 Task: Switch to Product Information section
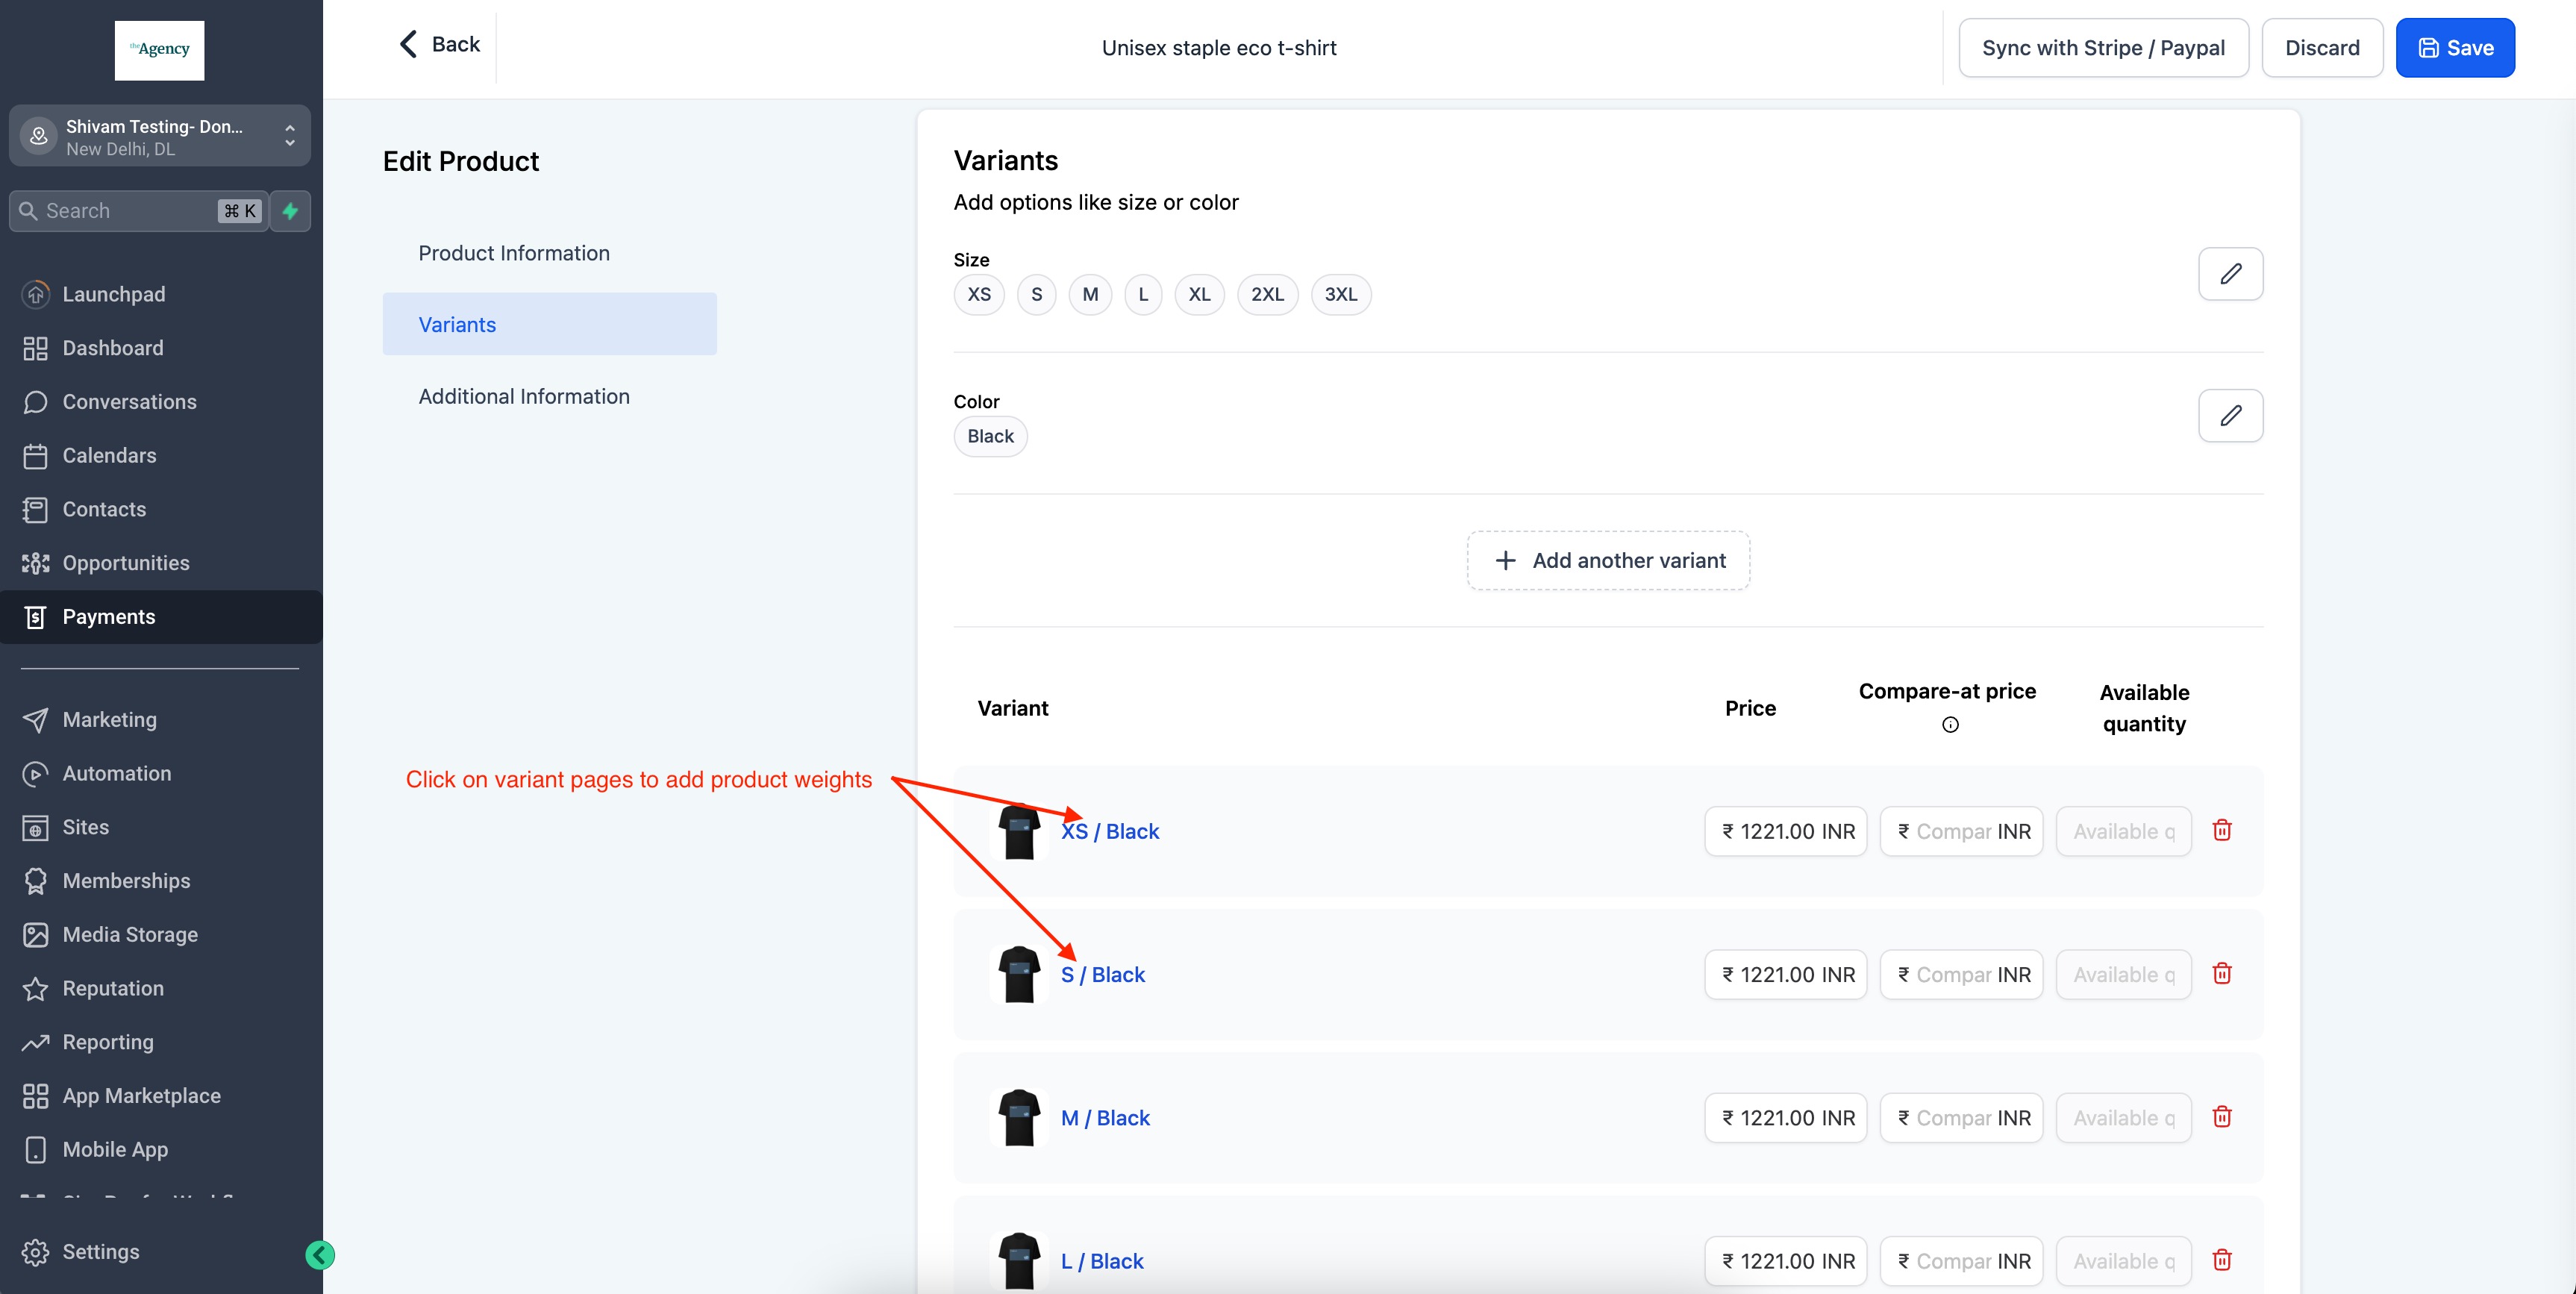coord(513,253)
